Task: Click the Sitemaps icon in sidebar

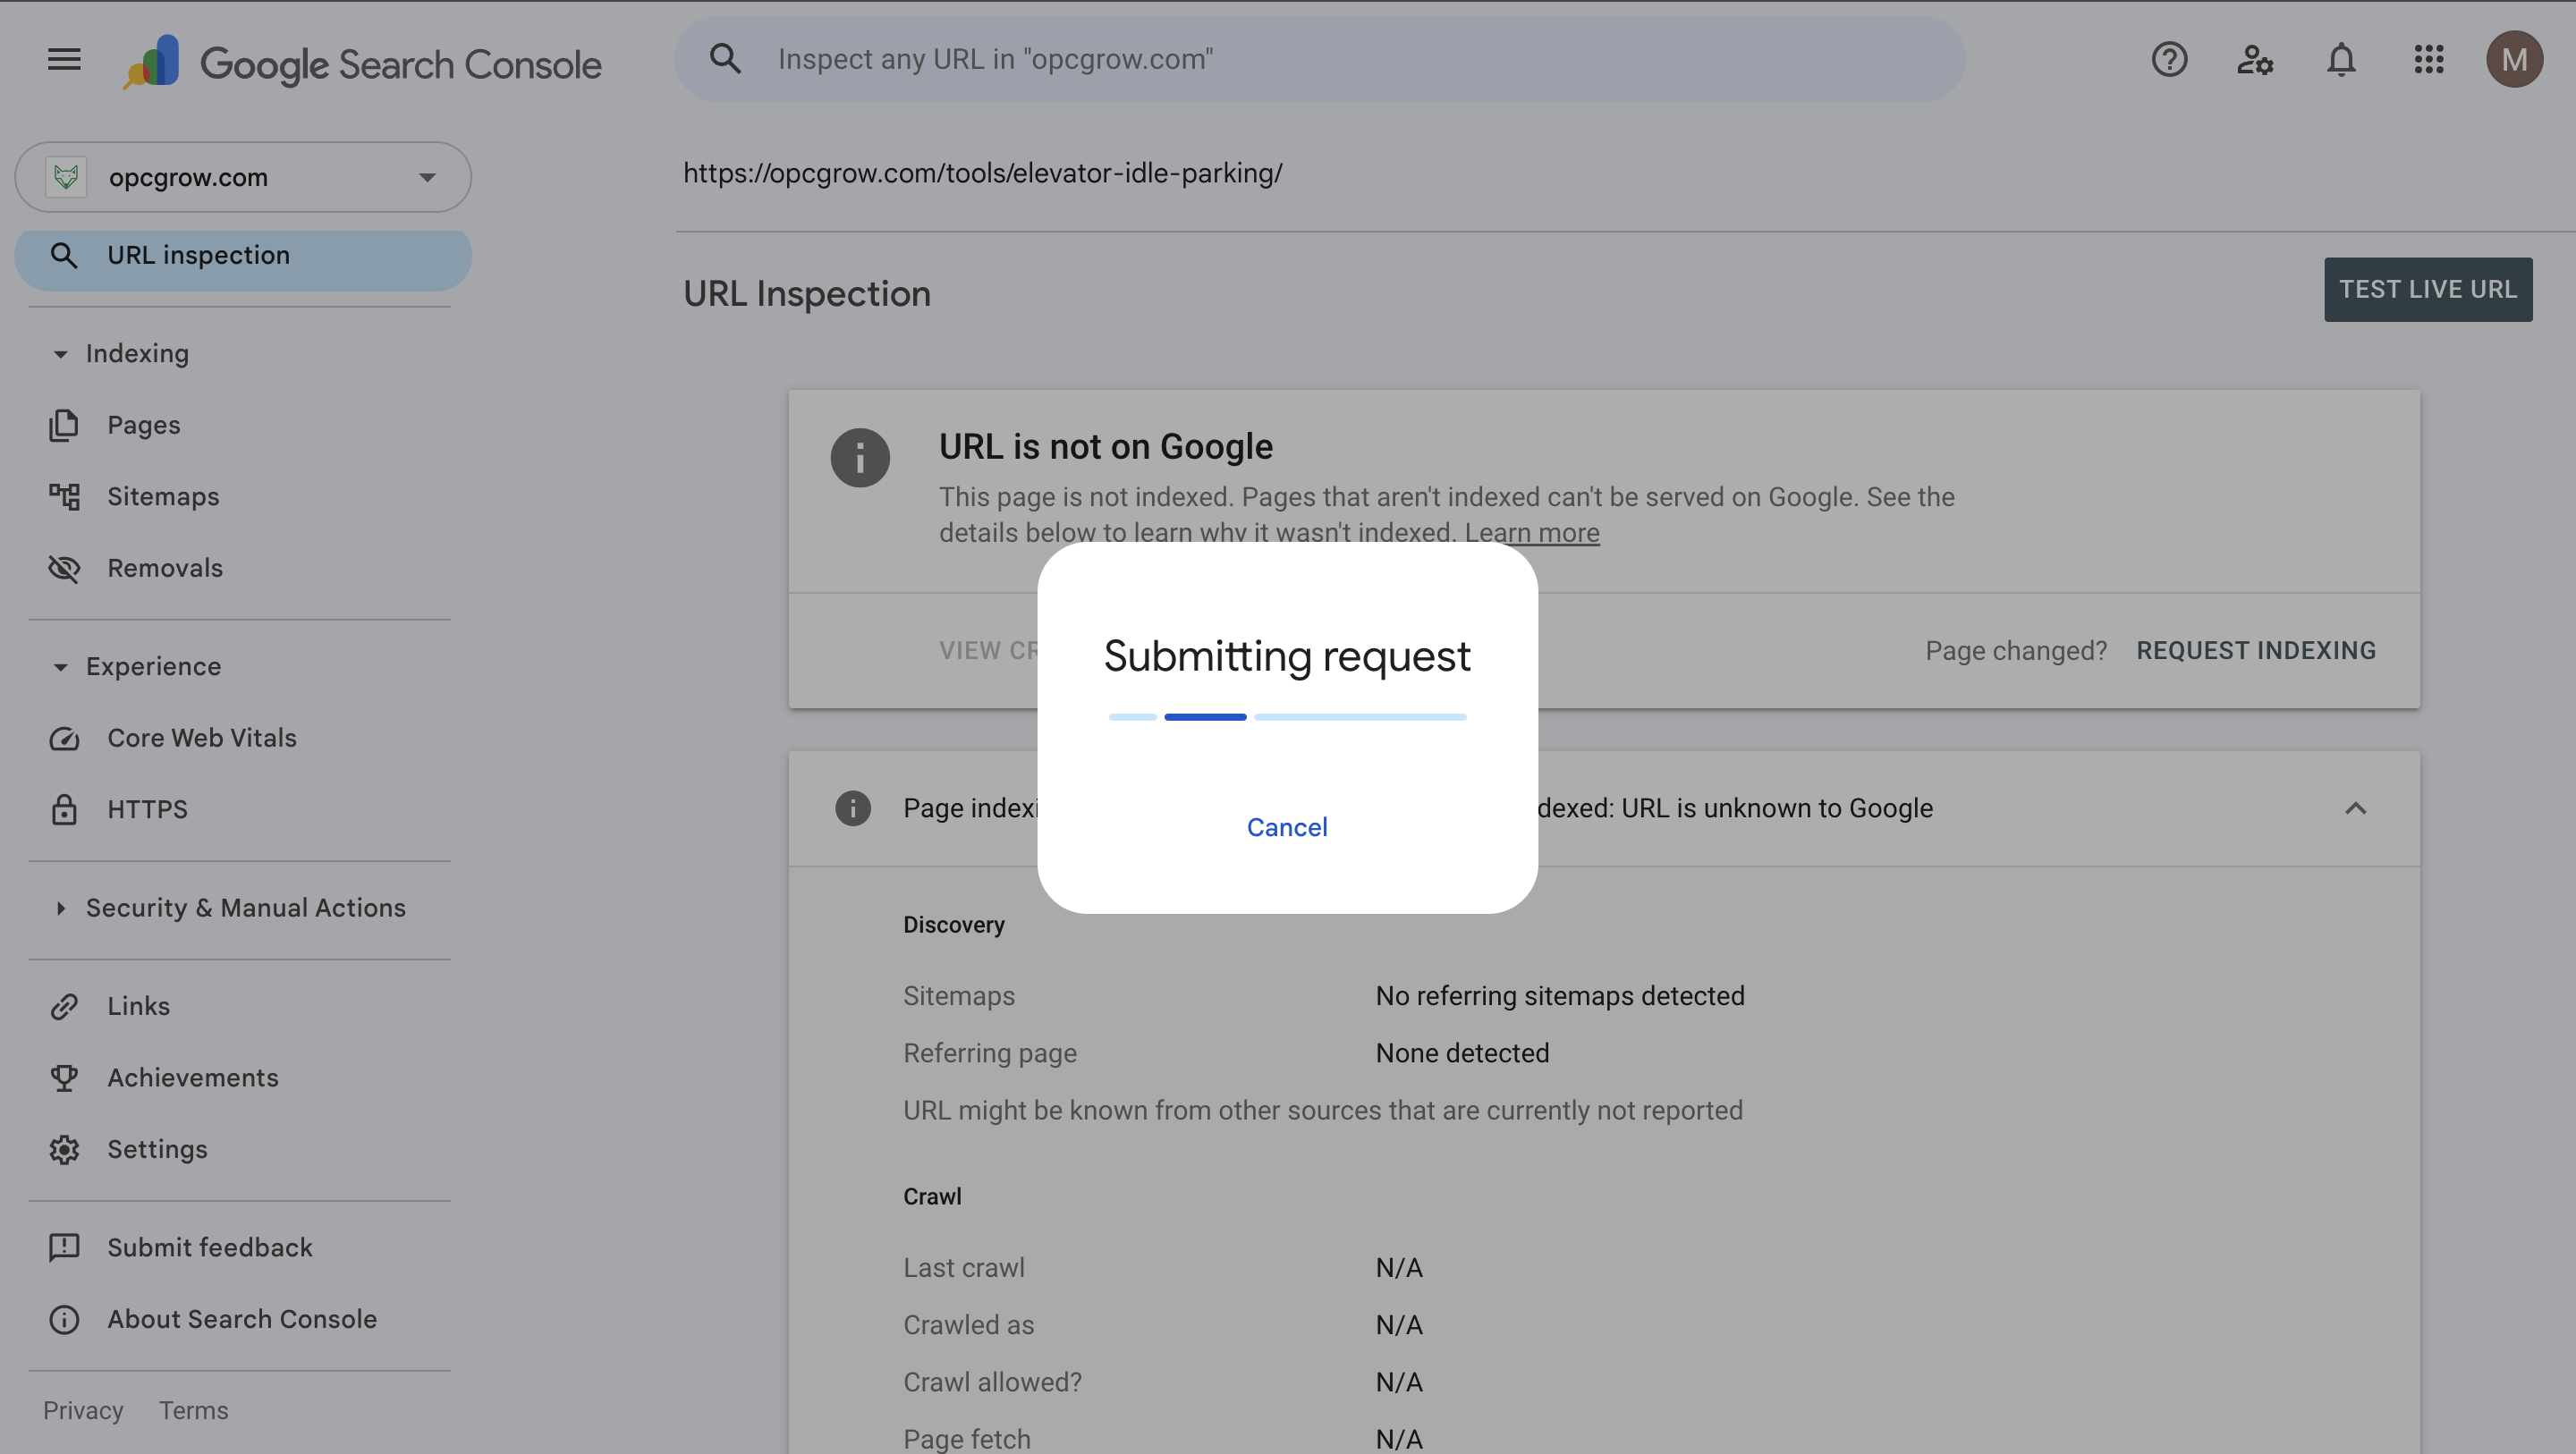Action: point(64,496)
